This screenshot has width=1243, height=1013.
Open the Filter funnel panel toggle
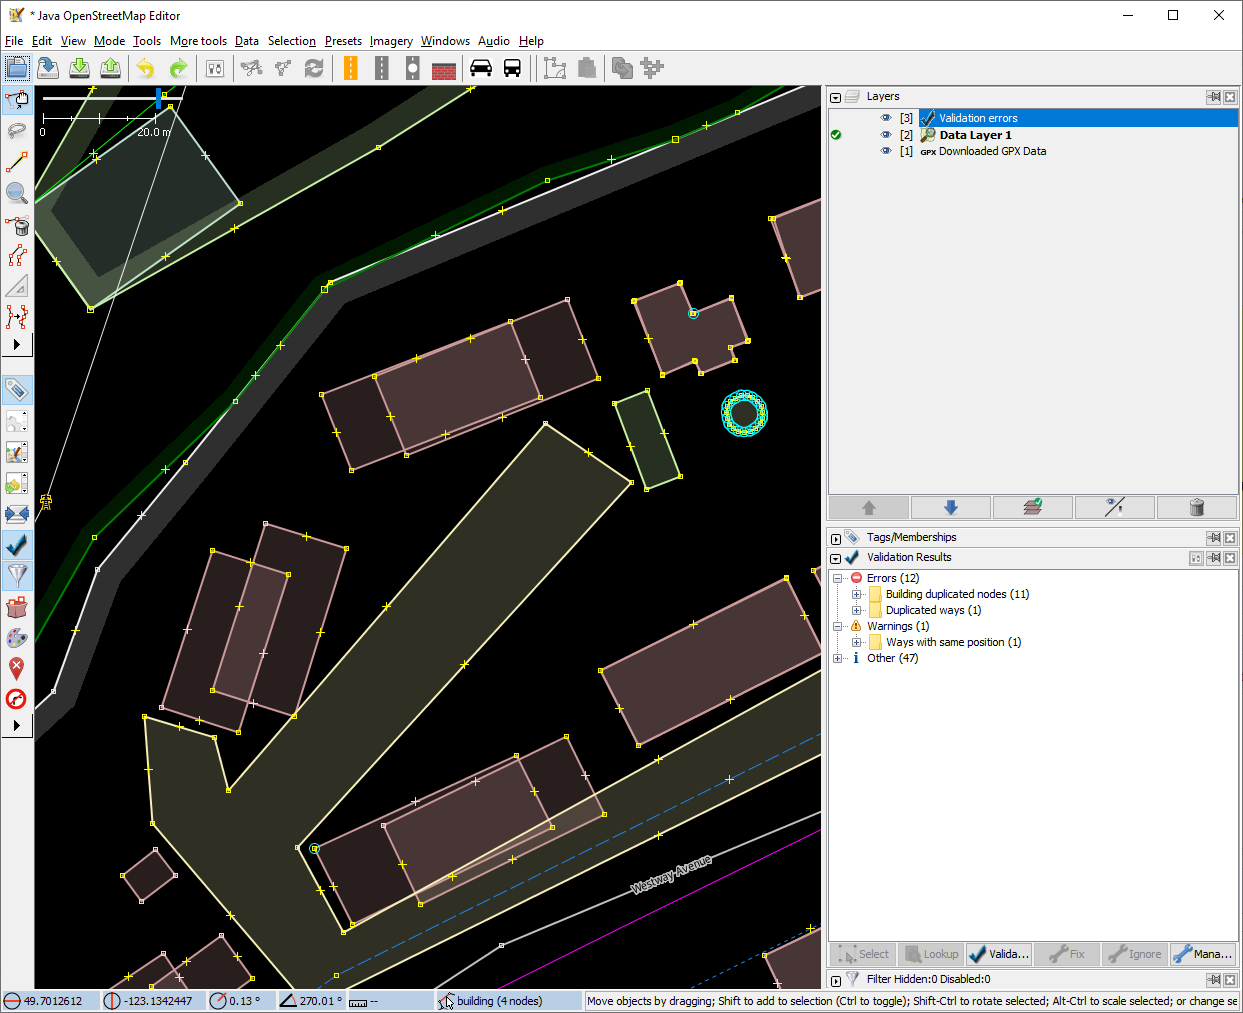[x=17, y=575]
